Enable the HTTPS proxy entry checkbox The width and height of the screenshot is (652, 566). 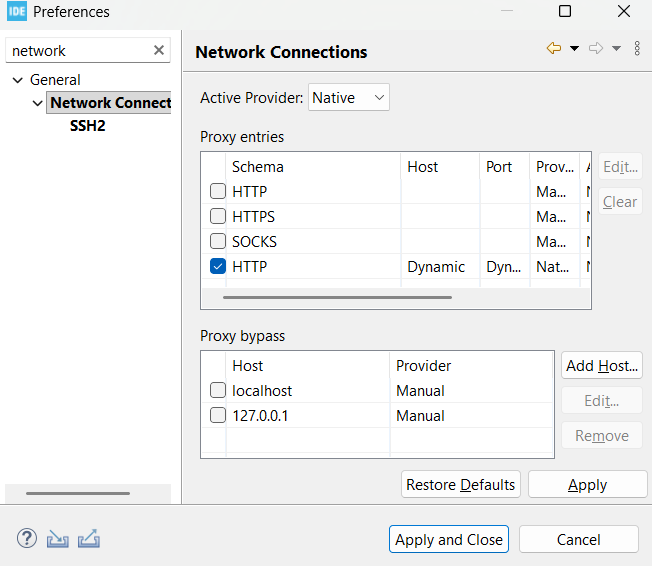(x=218, y=216)
